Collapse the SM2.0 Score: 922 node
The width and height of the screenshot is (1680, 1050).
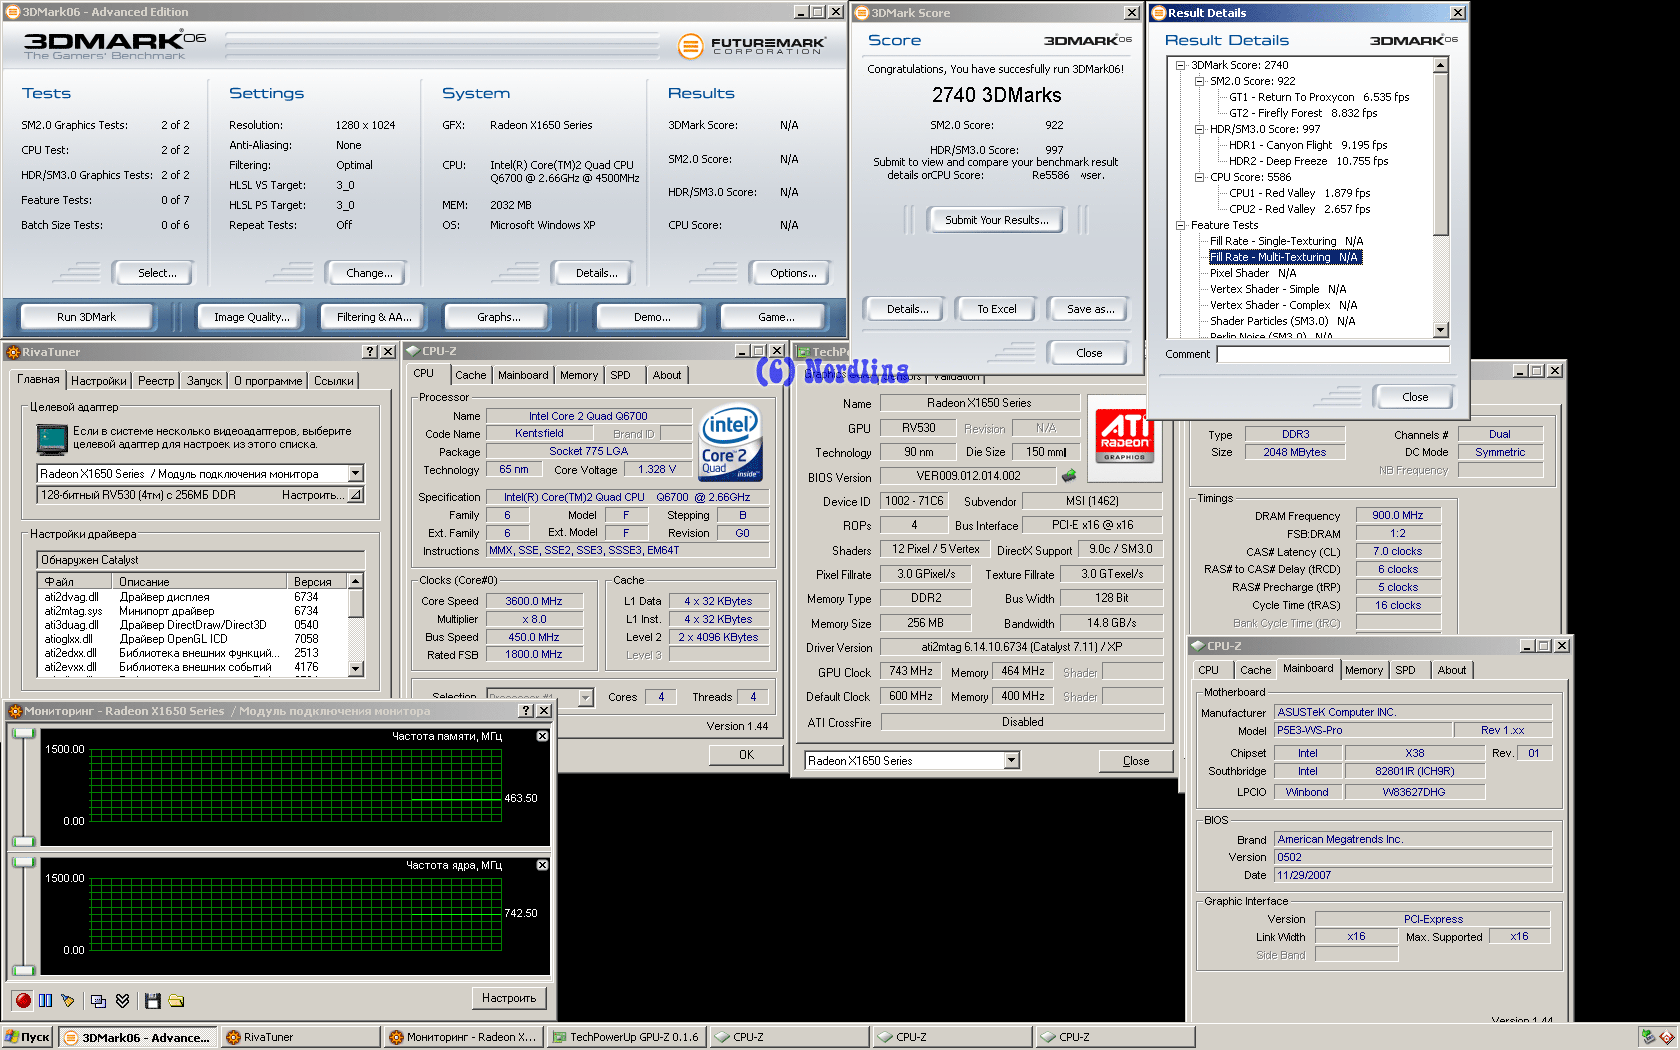(x=1200, y=81)
